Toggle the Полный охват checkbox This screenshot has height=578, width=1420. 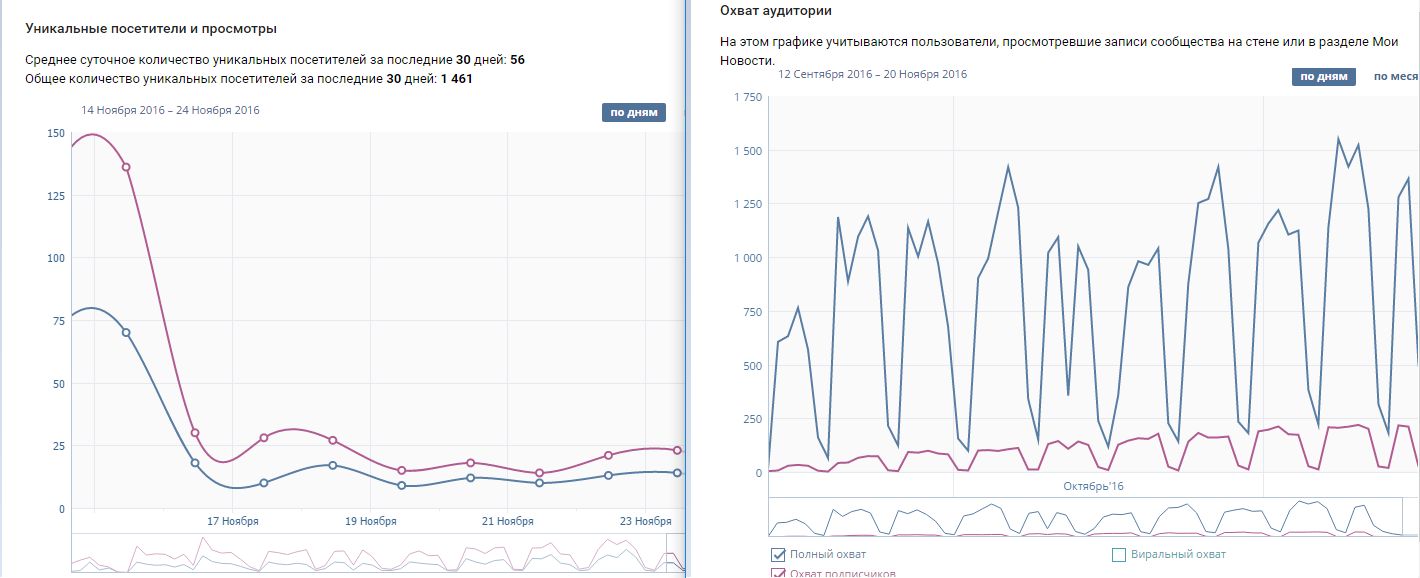pyautogui.click(x=778, y=554)
